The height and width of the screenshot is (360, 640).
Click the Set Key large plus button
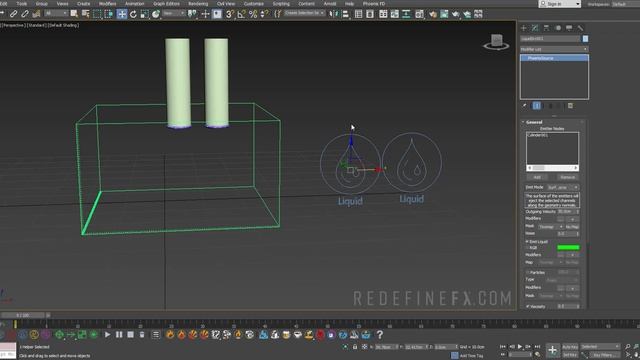552,350
